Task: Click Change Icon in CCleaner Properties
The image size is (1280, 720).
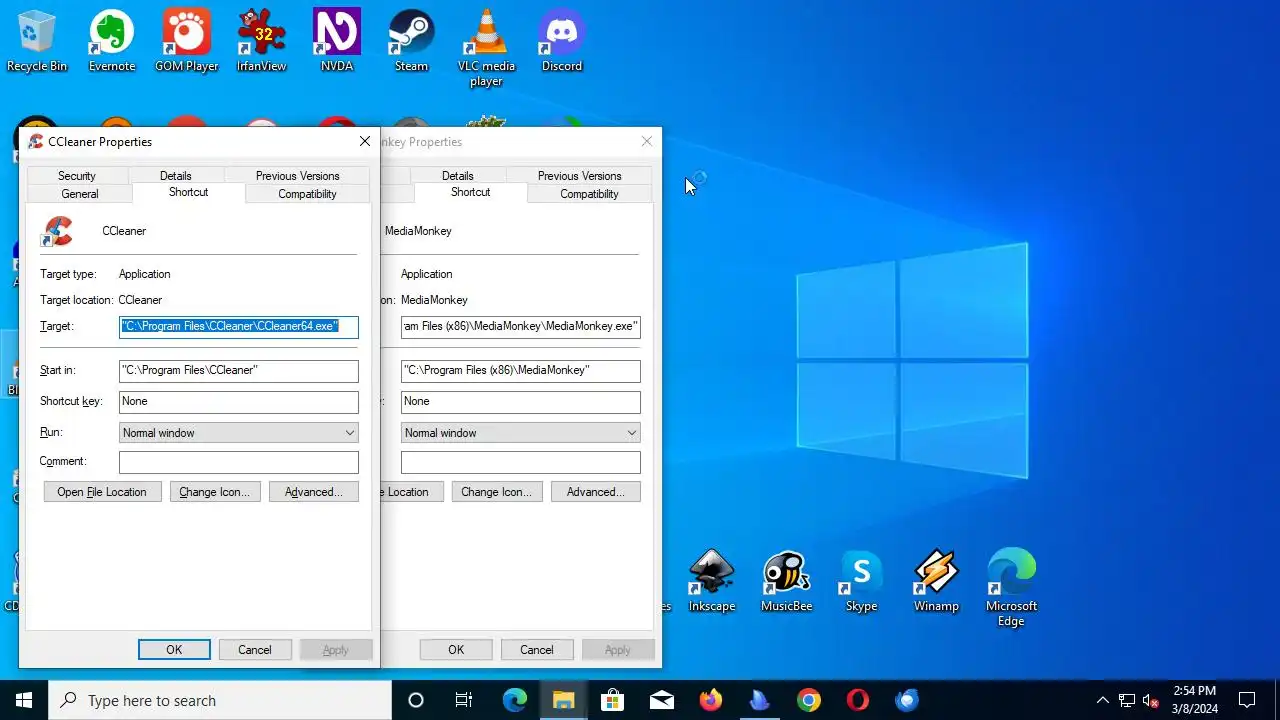Action: (x=215, y=492)
